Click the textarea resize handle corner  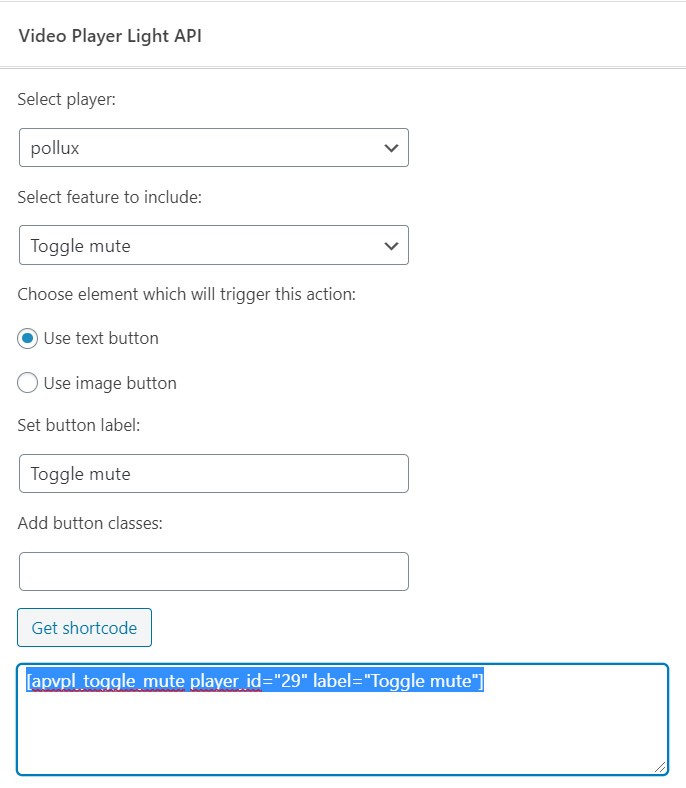click(x=661, y=766)
